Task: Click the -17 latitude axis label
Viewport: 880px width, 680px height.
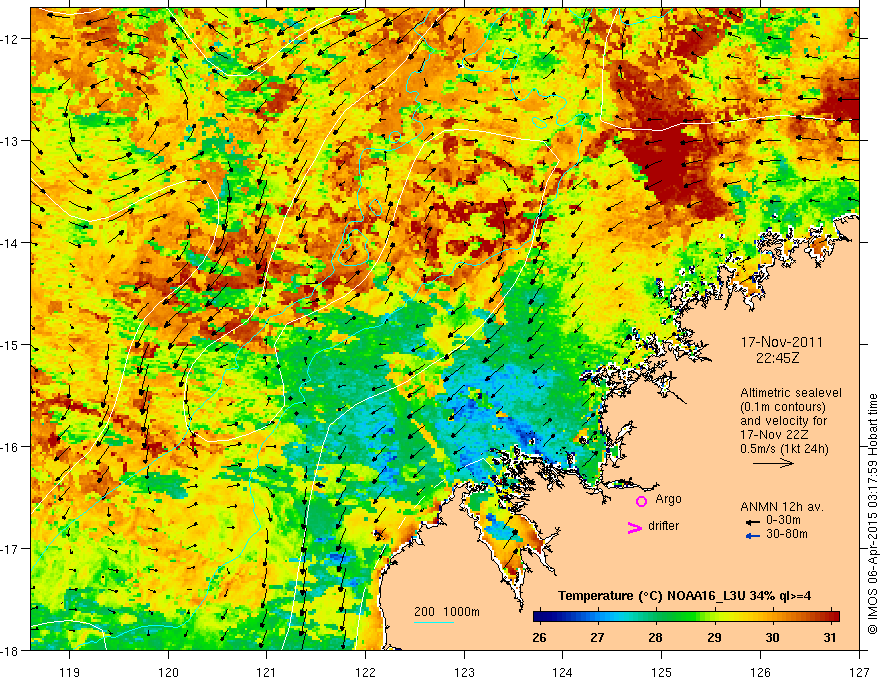Action: (10, 548)
